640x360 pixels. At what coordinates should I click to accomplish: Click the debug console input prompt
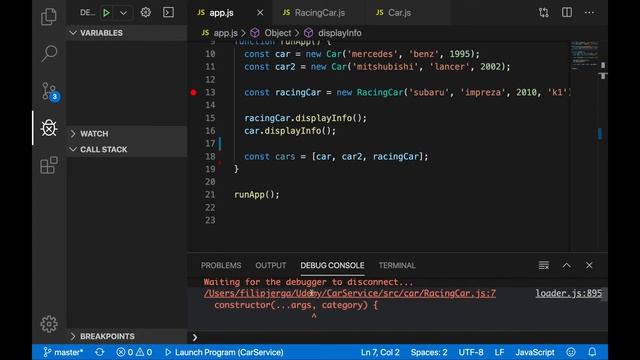tap(398, 337)
